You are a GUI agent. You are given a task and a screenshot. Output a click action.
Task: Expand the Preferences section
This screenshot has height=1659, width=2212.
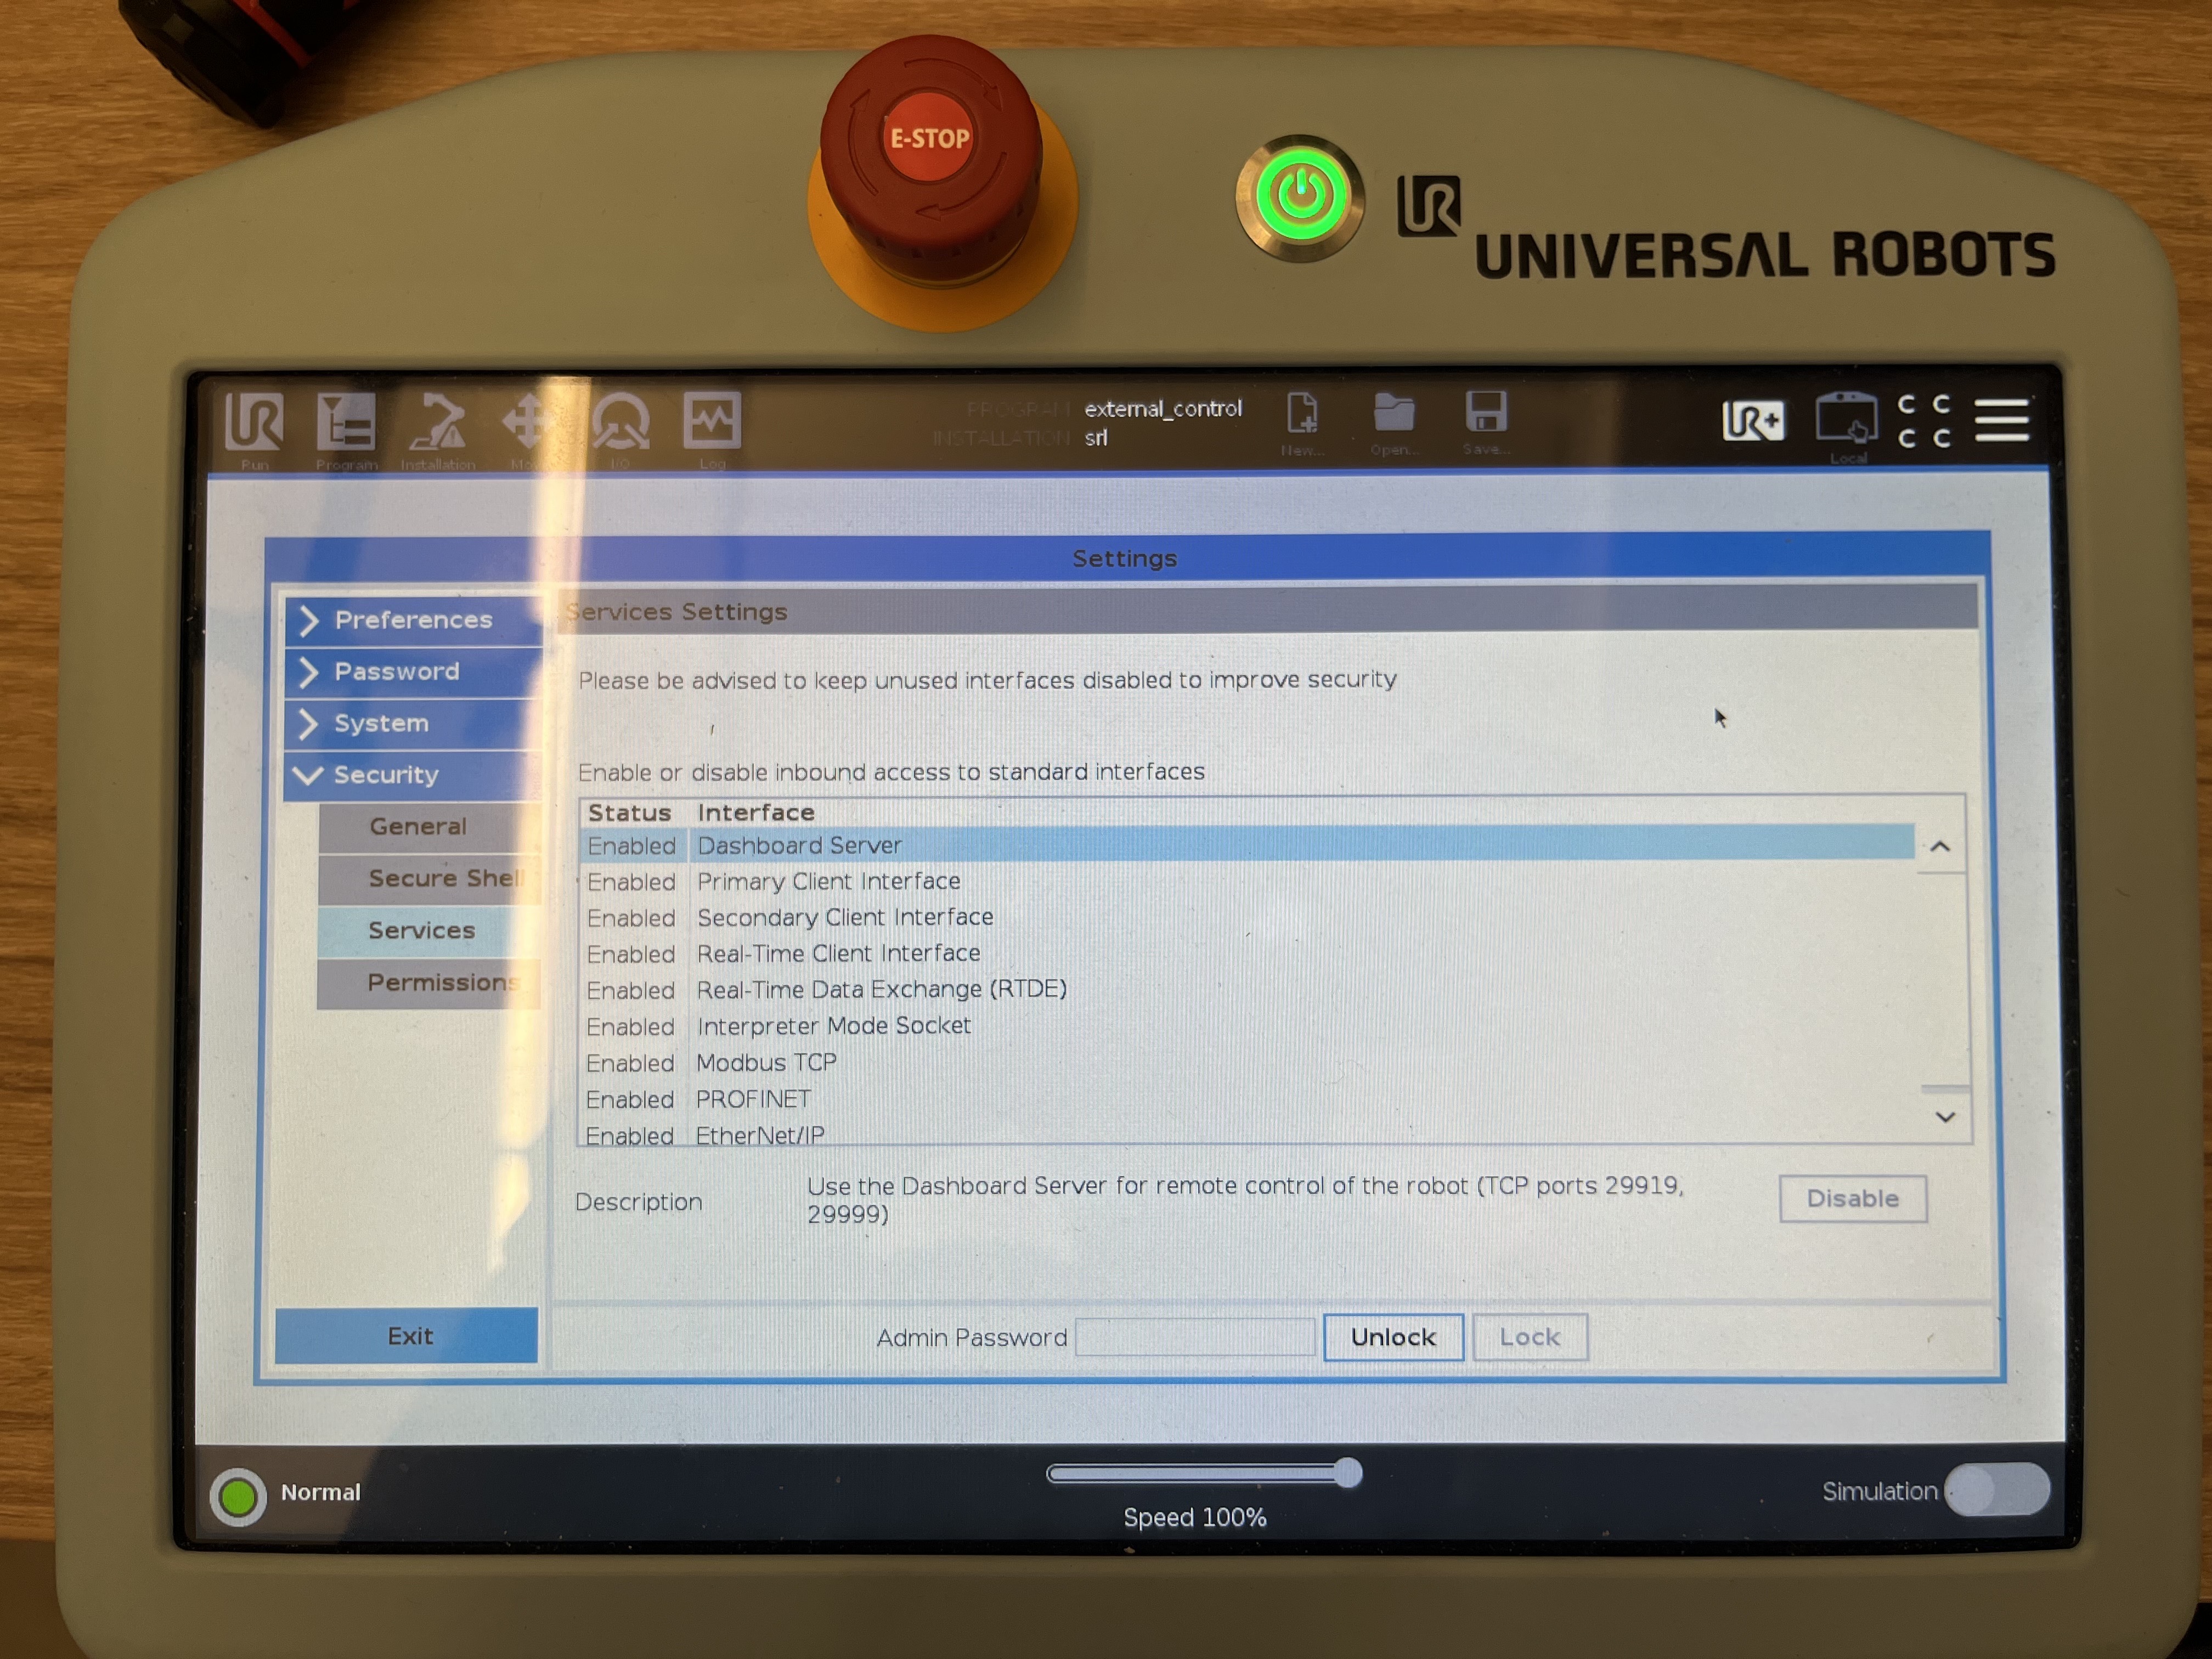412,620
